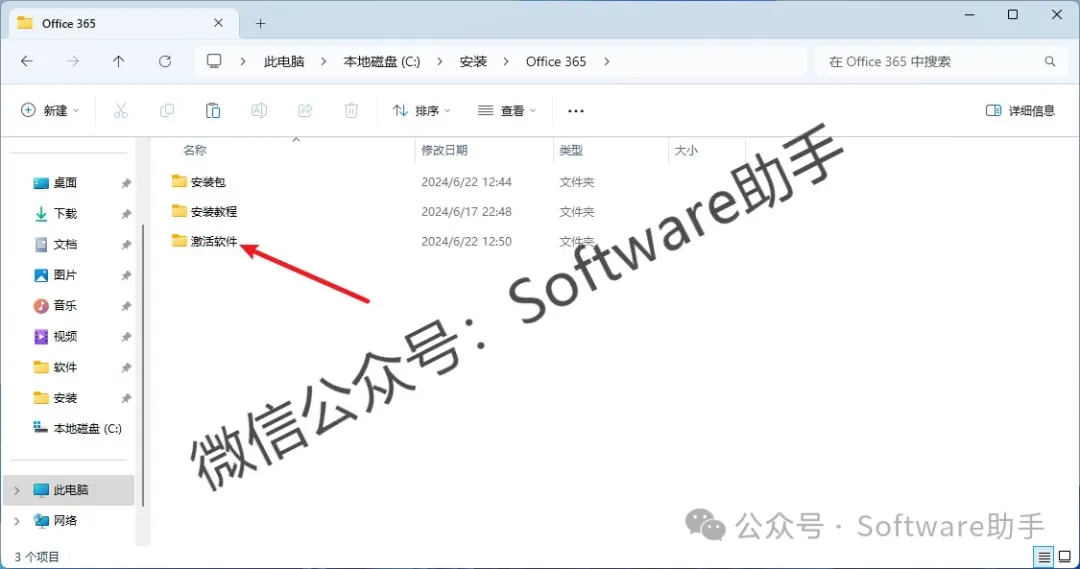This screenshot has height=569, width=1080.
Task: Expand the 此电脑 tree node
Action: pos(17,490)
